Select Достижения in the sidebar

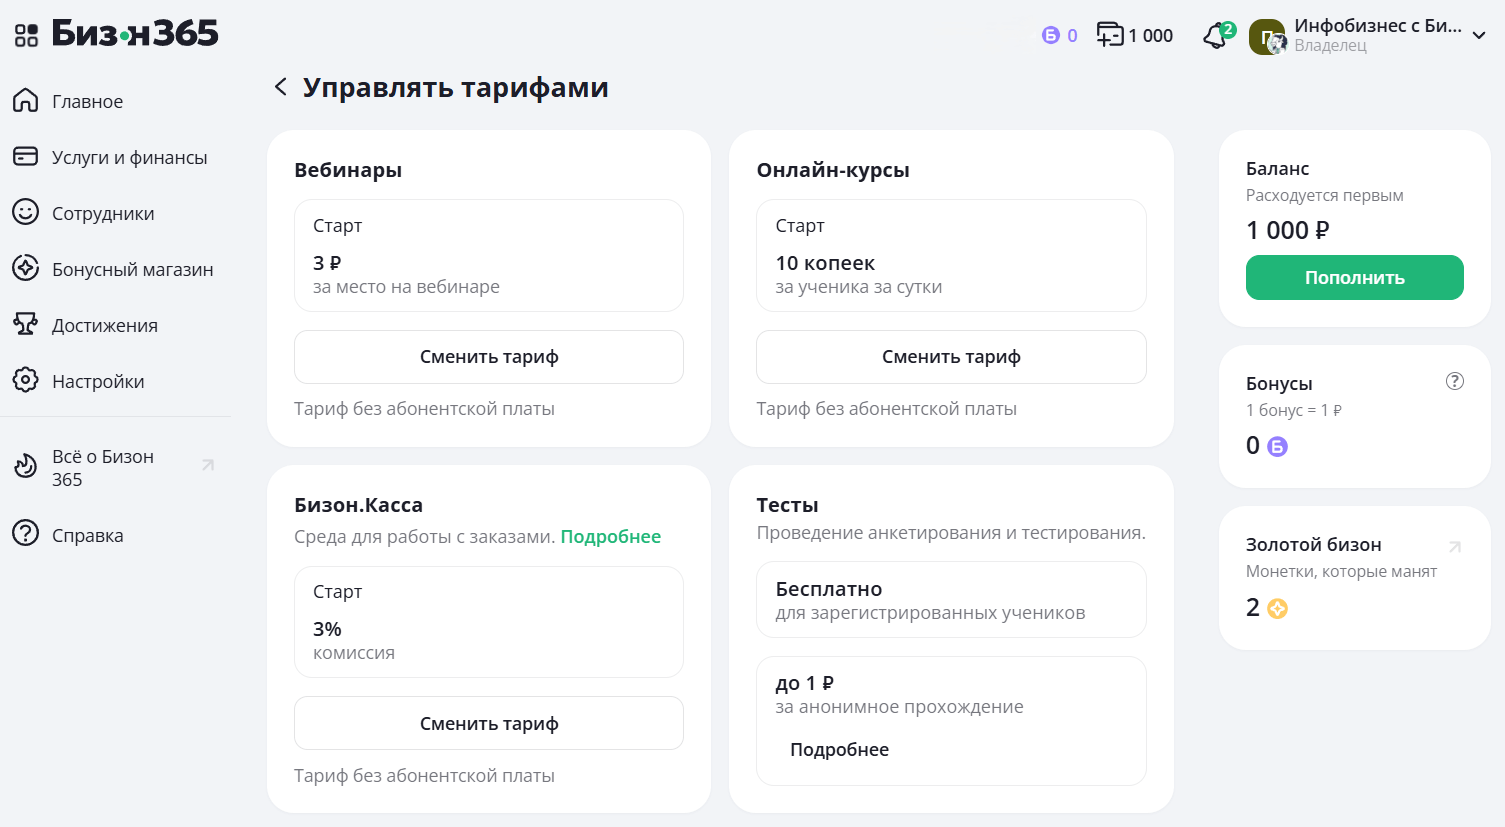coord(104,325)
